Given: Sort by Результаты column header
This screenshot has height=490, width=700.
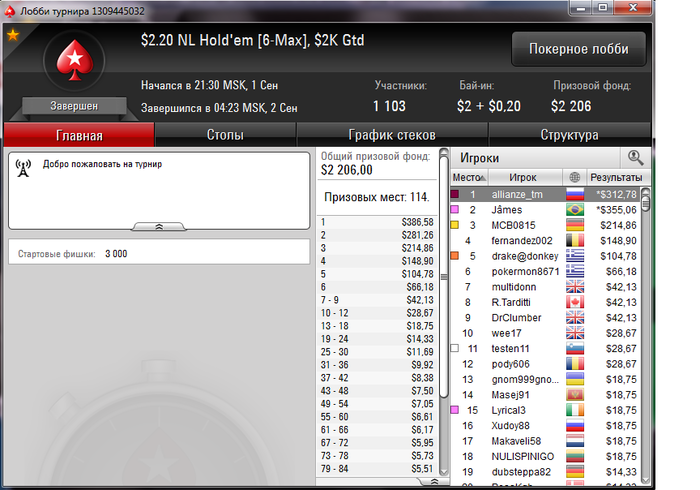Looking at the screenshot, I should coord(616,178).
